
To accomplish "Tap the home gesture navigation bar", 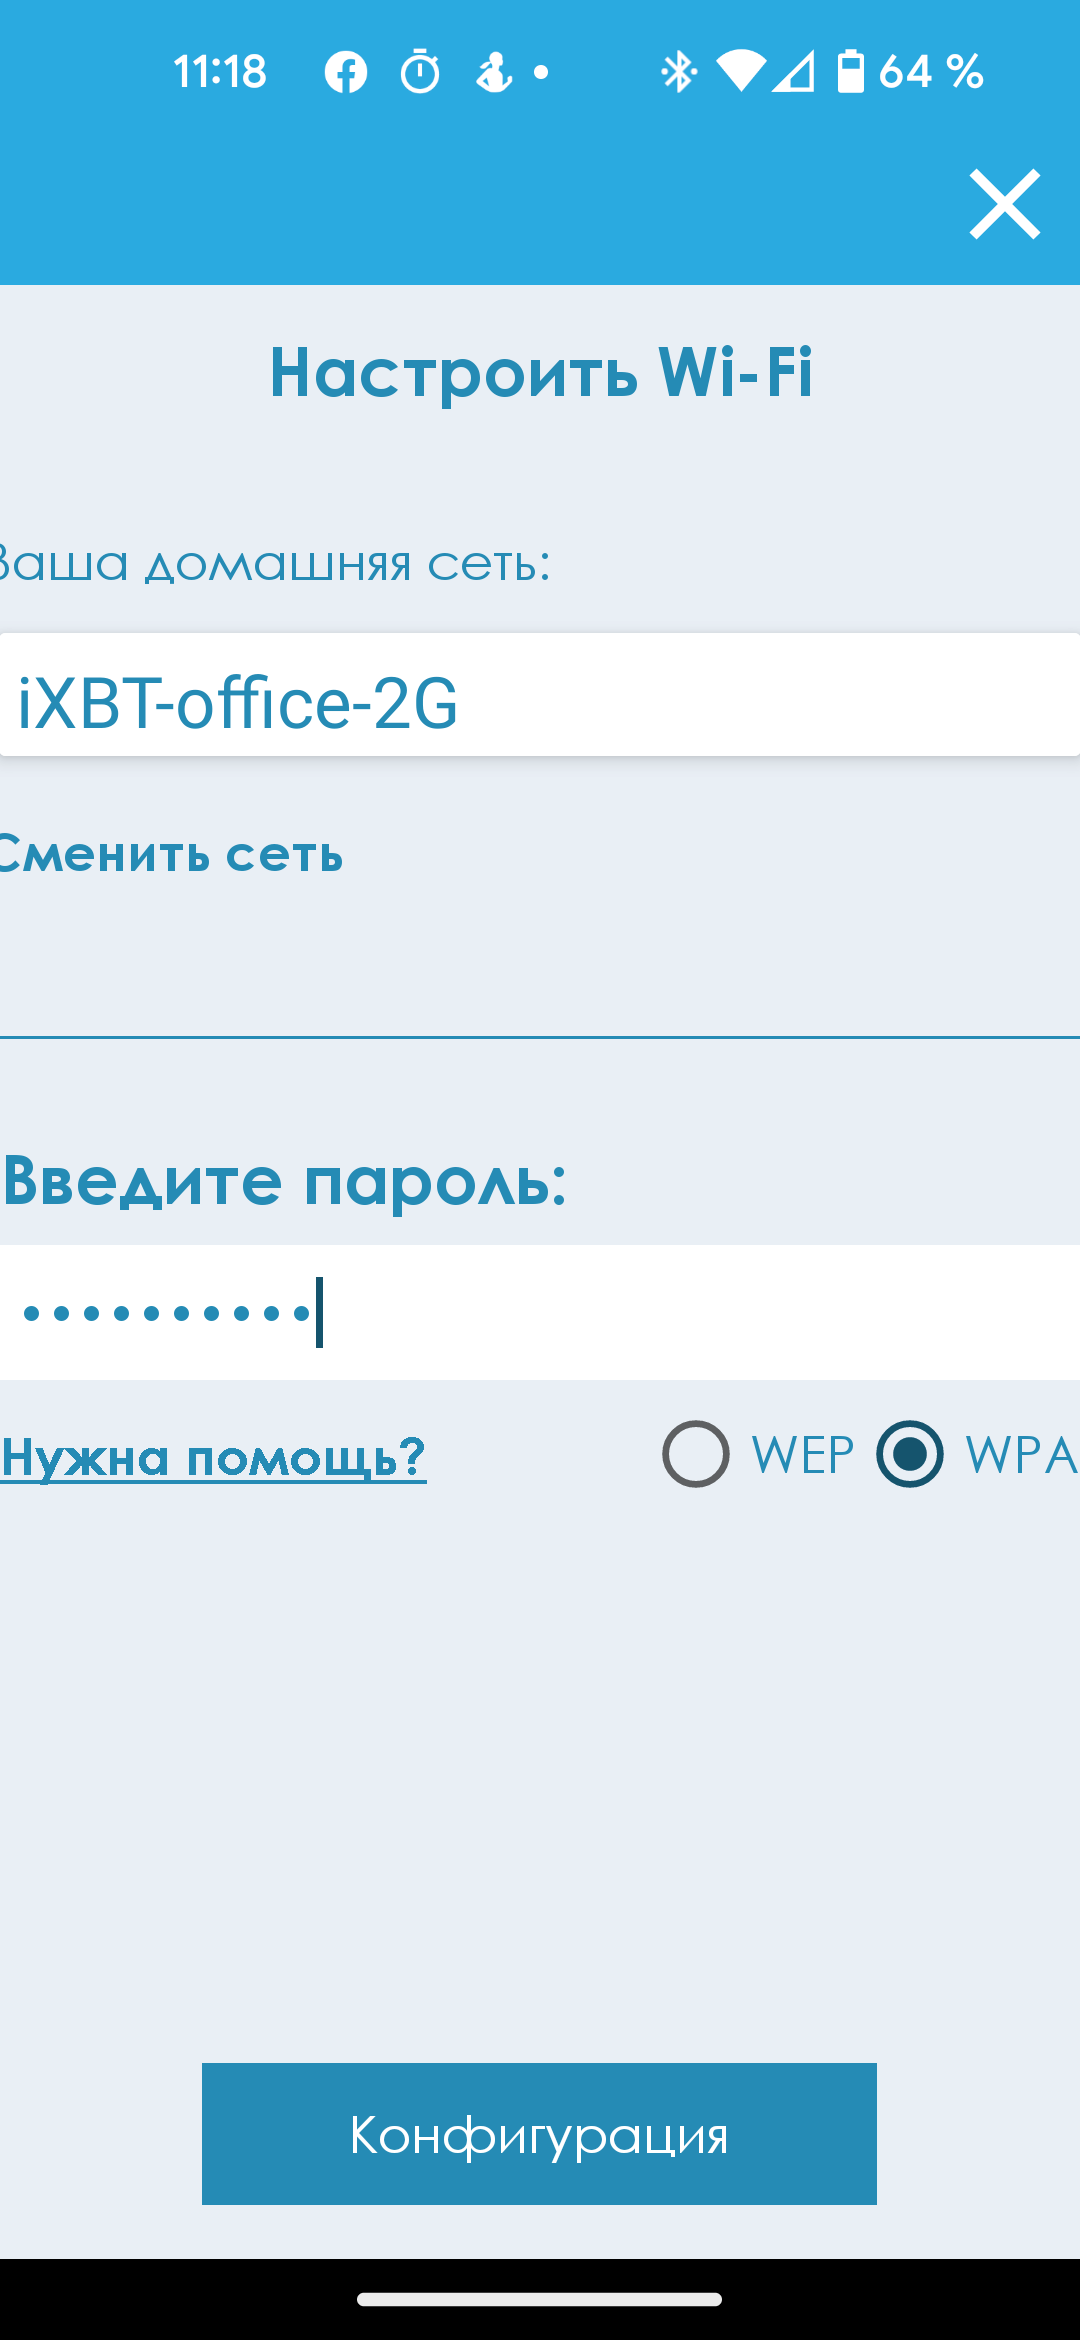I will coord(540,2299).
